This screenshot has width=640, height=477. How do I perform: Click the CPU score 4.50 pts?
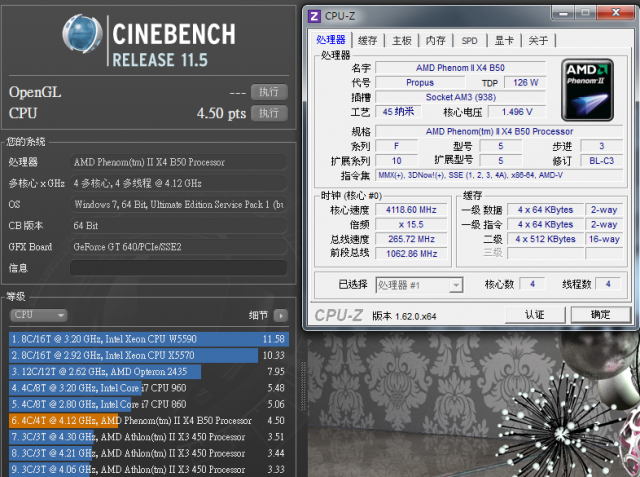[221, 113]
